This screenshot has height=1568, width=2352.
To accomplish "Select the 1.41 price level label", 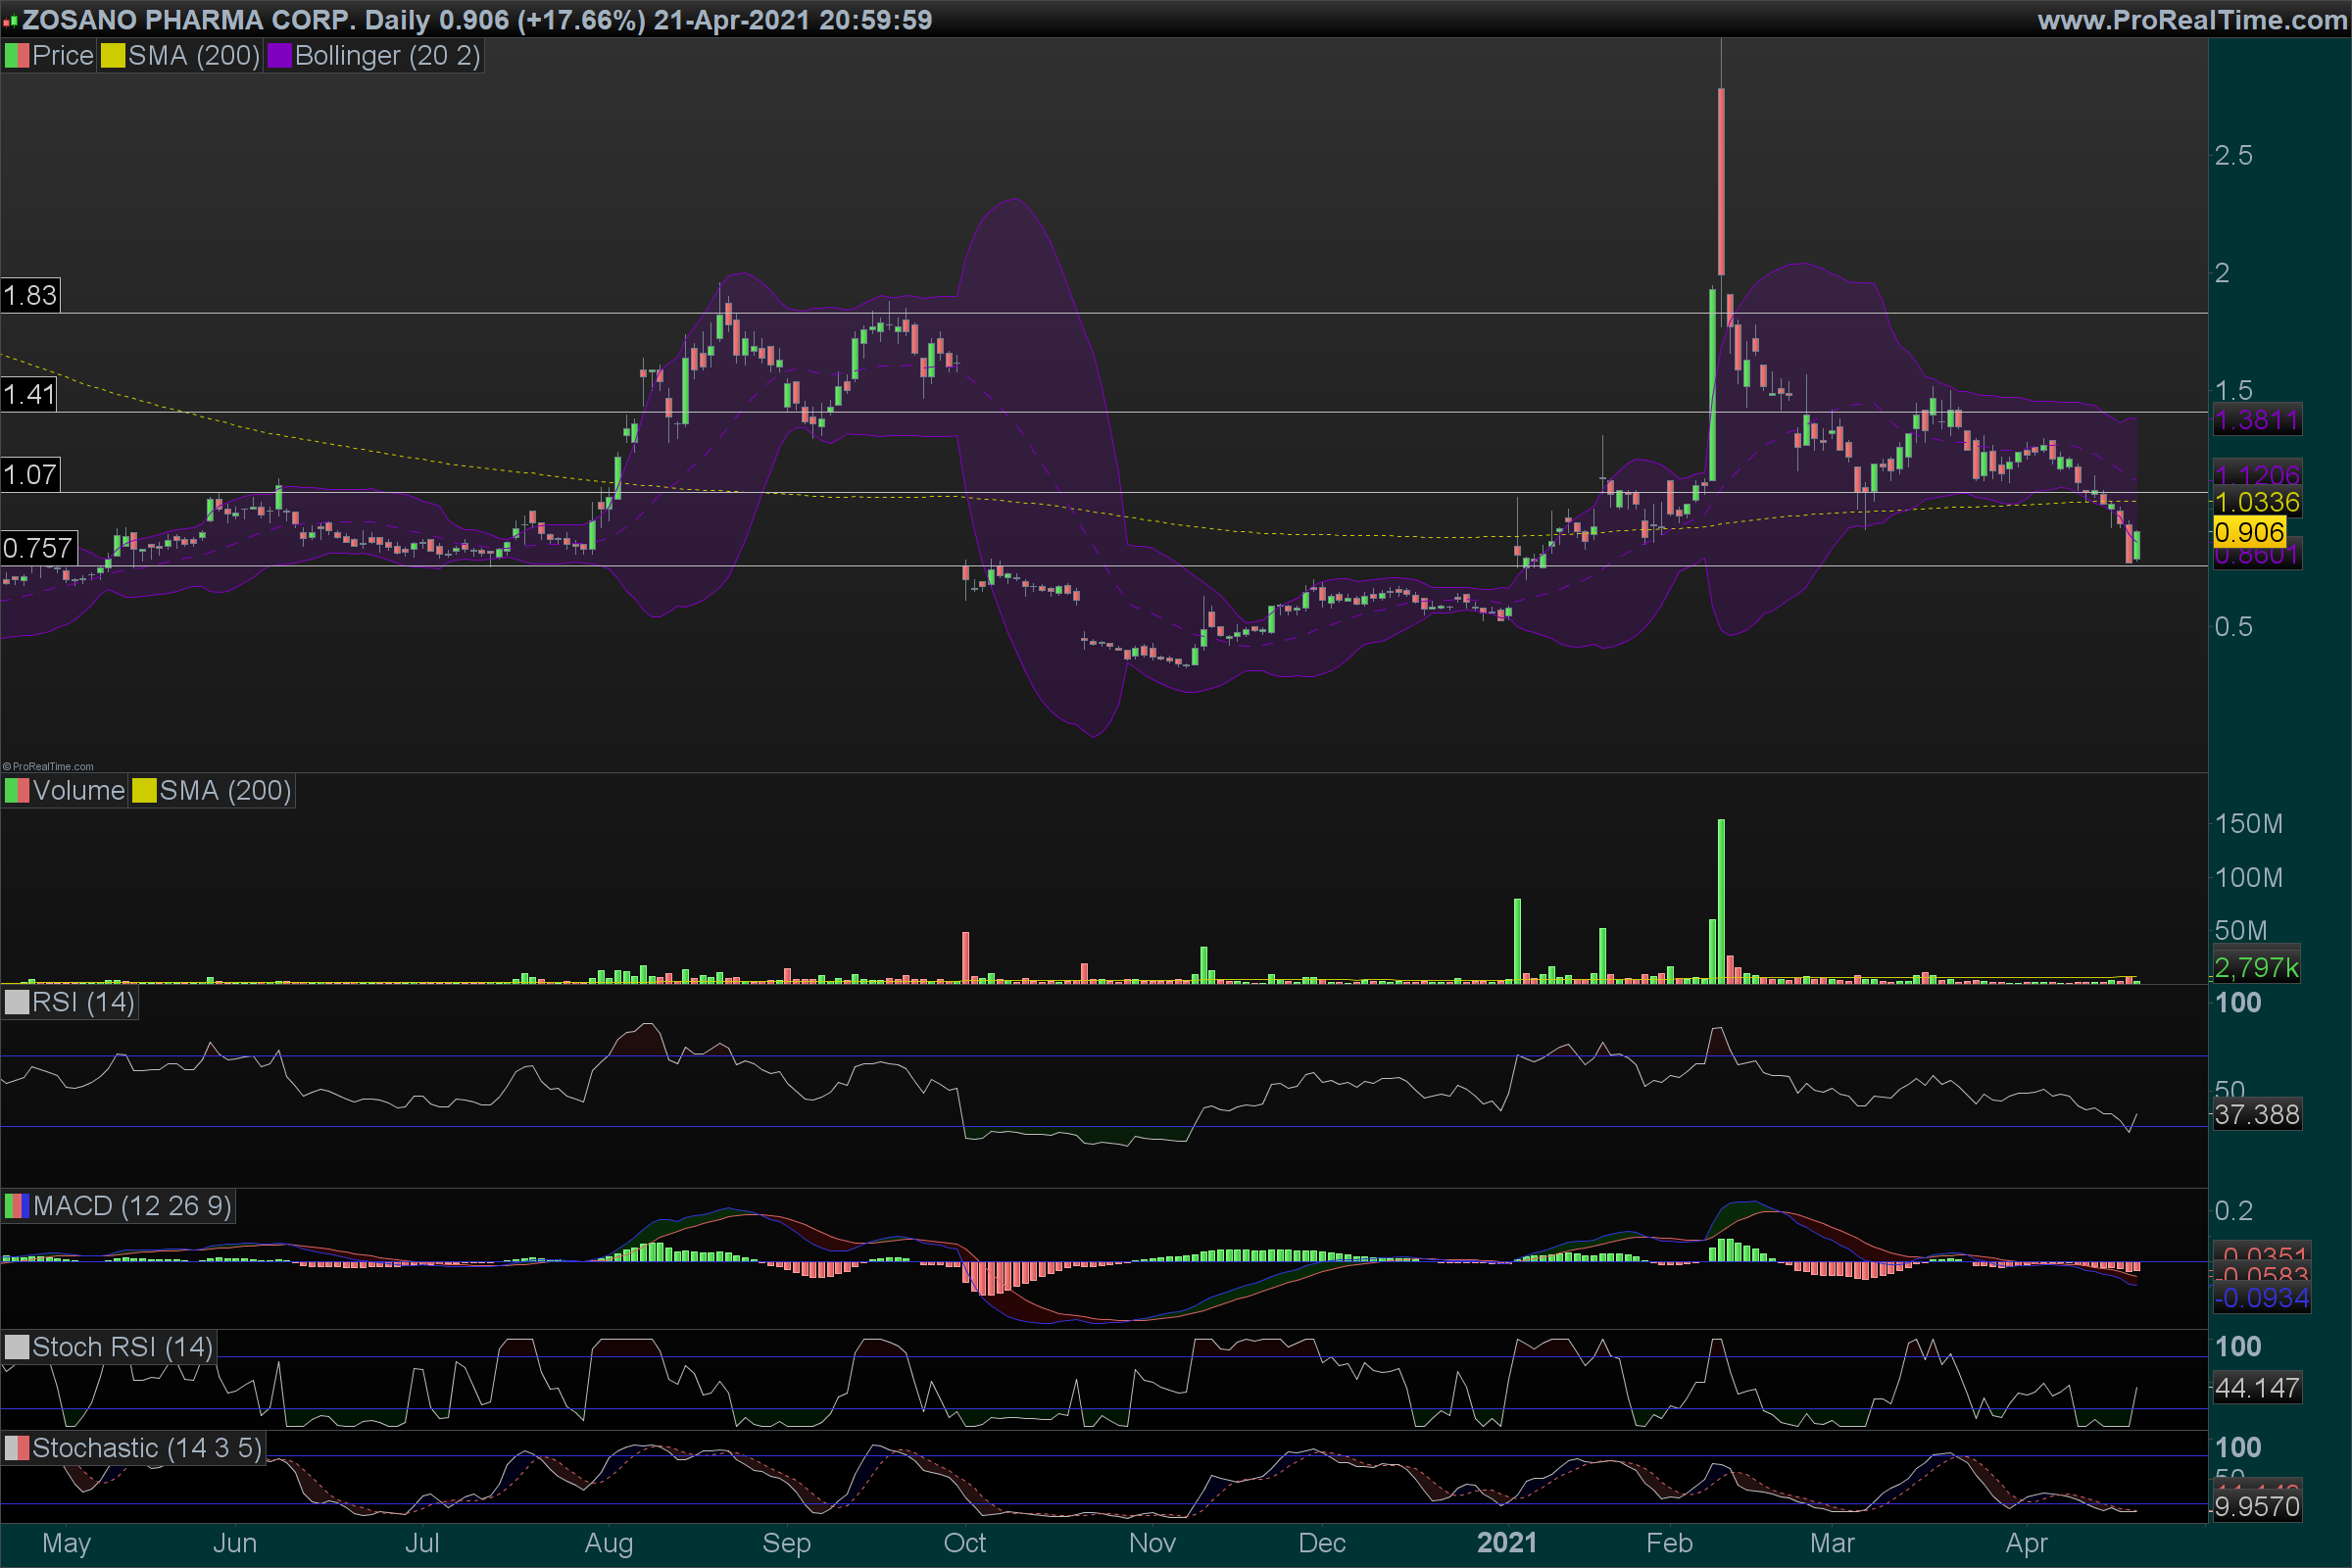I will pos(29,395).
